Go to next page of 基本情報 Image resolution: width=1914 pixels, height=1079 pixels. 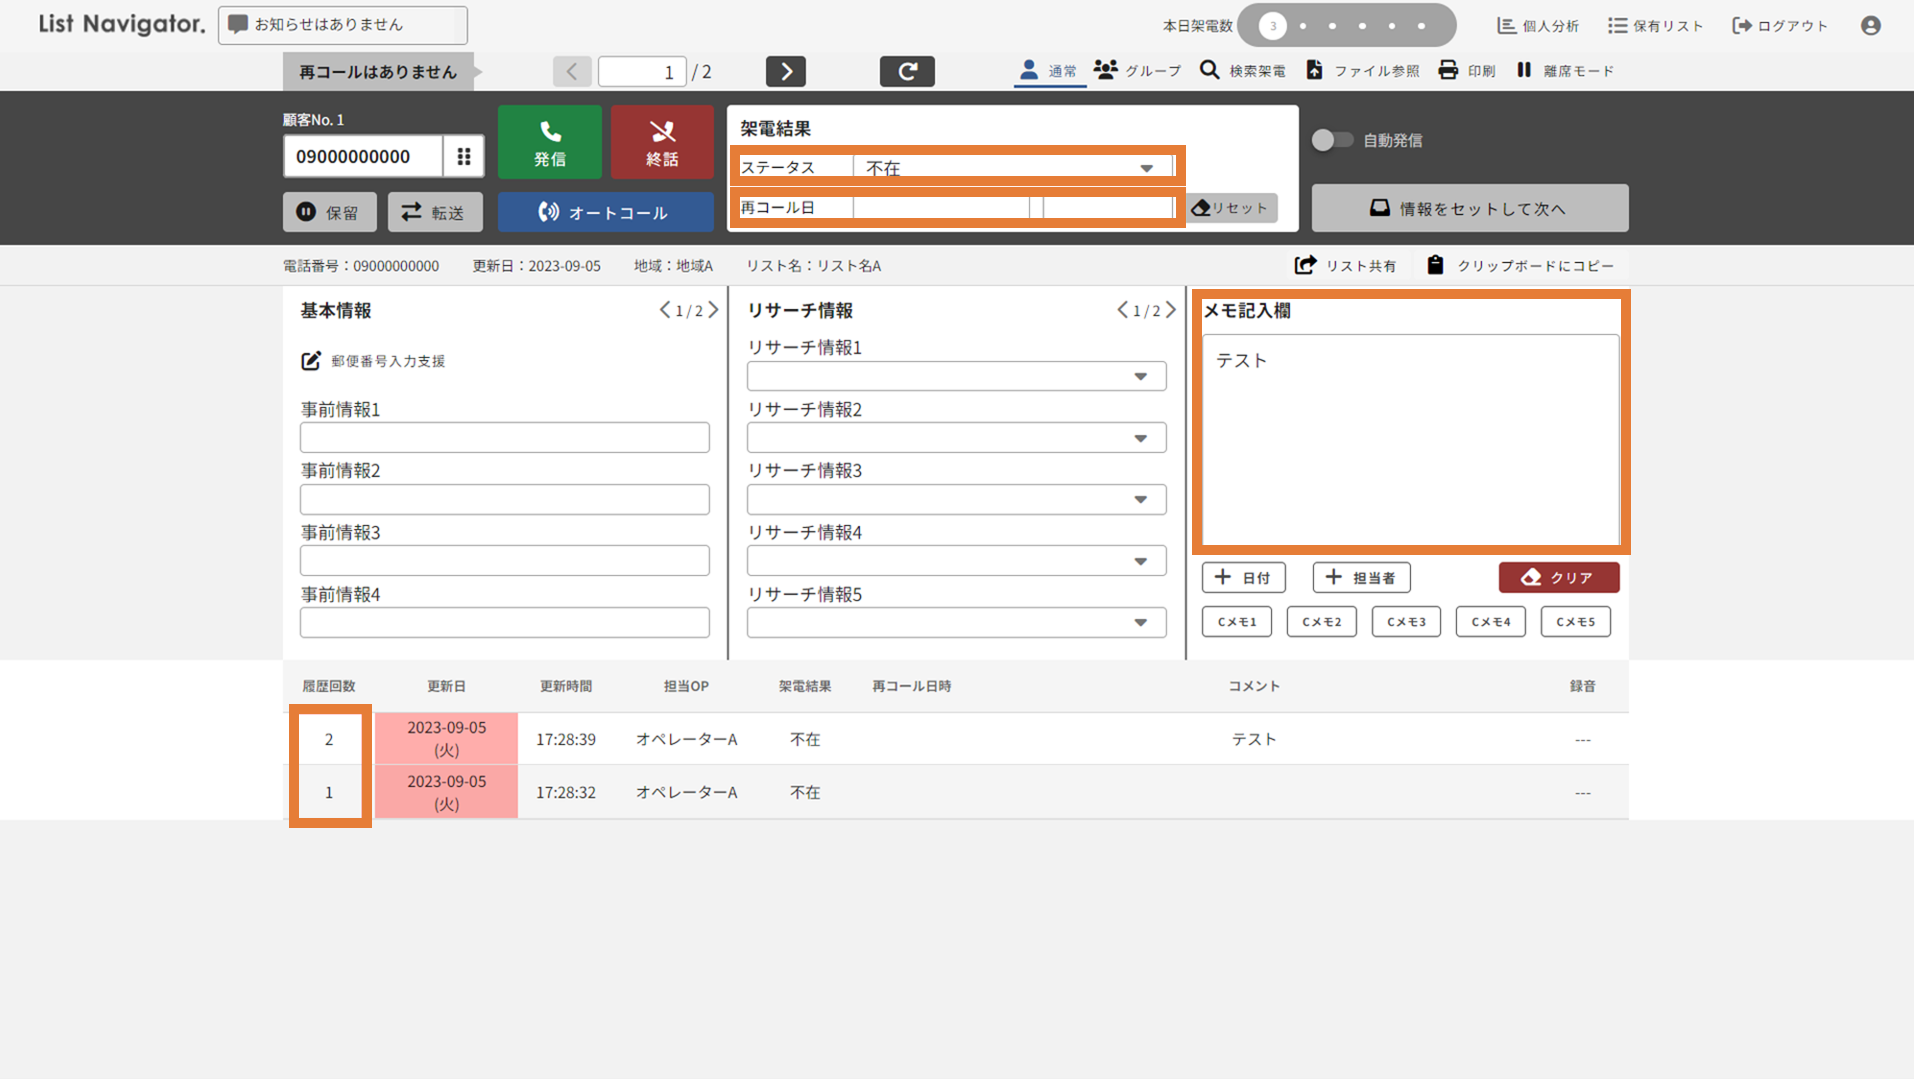click(x=713, y=311)
